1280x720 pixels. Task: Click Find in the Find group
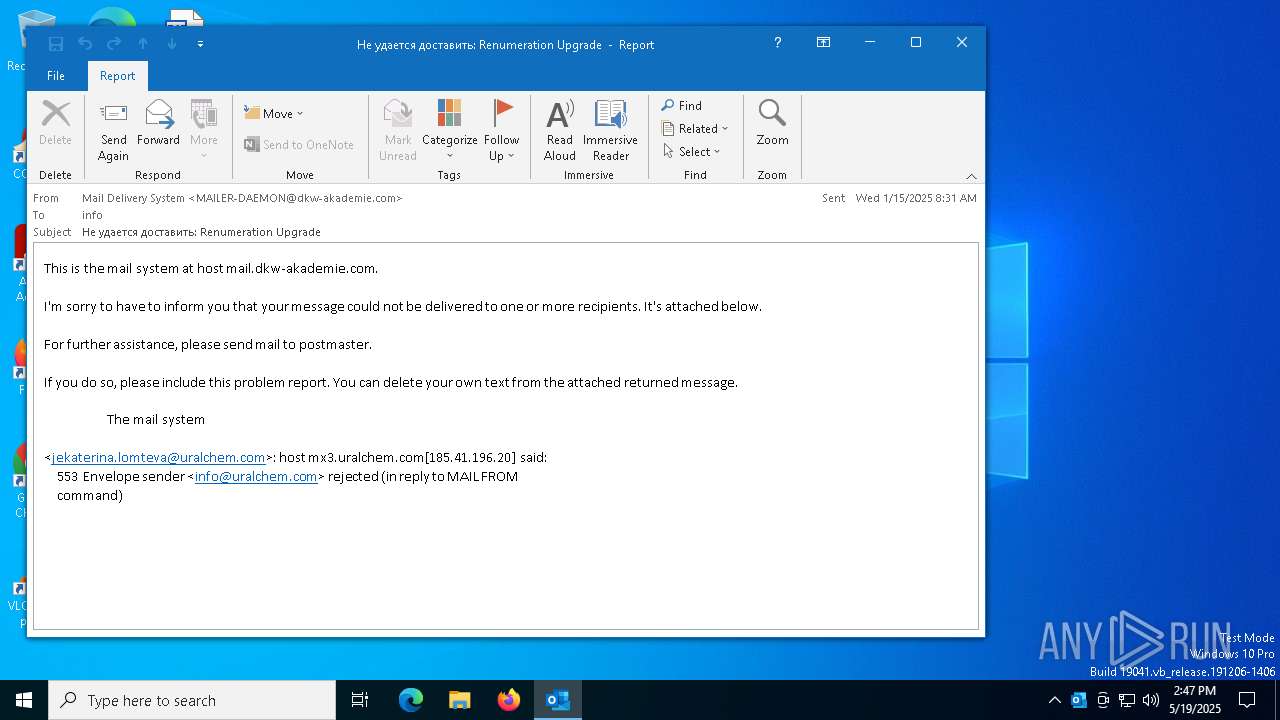pyautogui.click(x=682, y=106)
